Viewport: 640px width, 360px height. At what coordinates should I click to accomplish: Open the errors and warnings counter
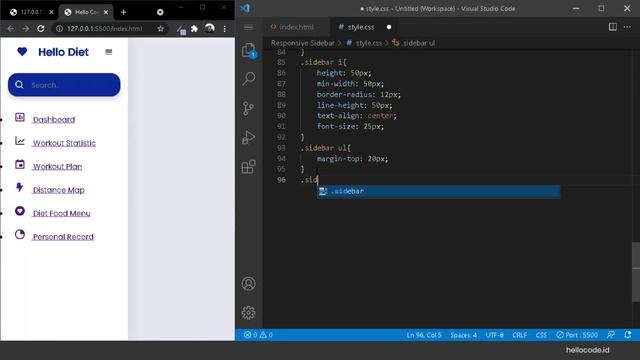tap(258, 335)
